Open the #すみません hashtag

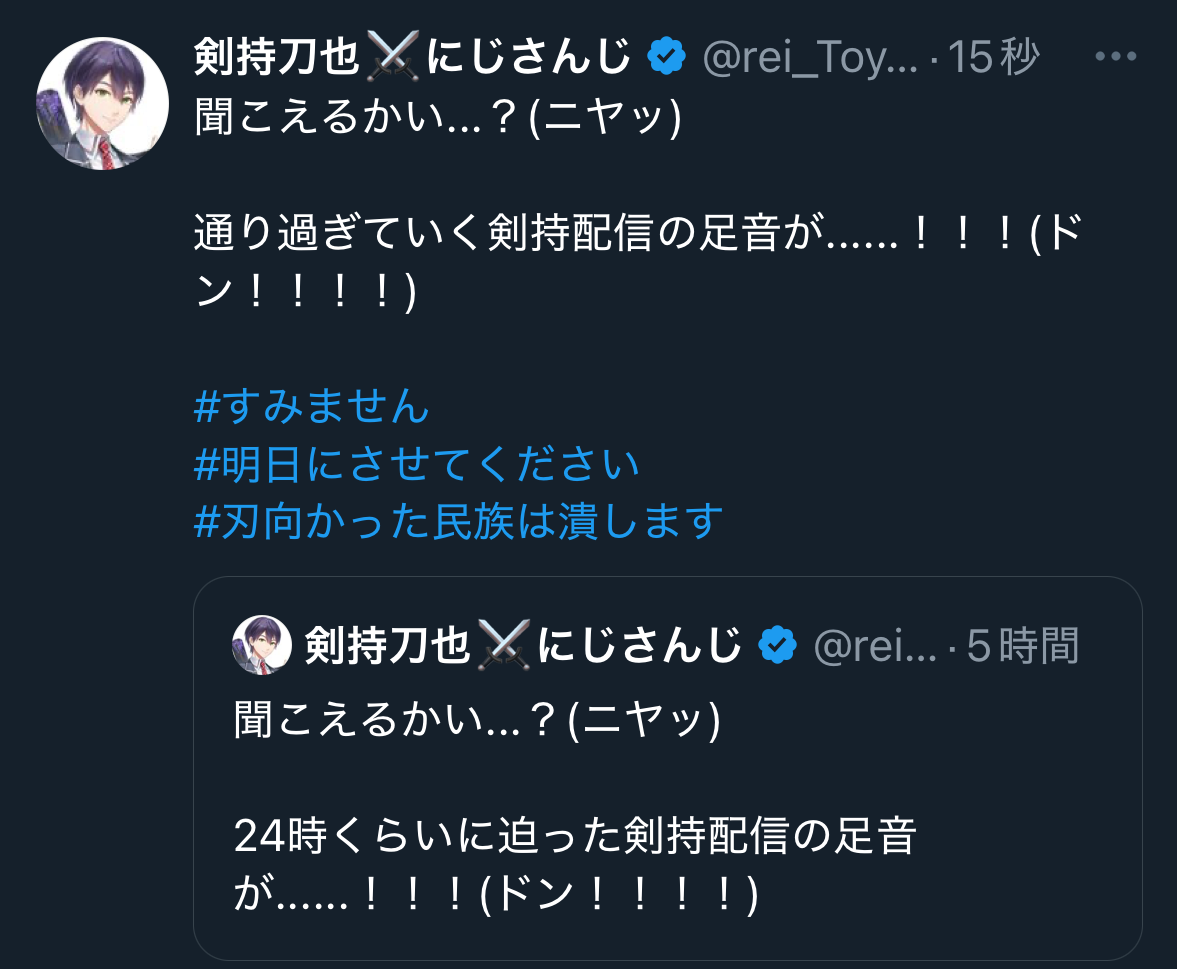click(x=311, y=408)
